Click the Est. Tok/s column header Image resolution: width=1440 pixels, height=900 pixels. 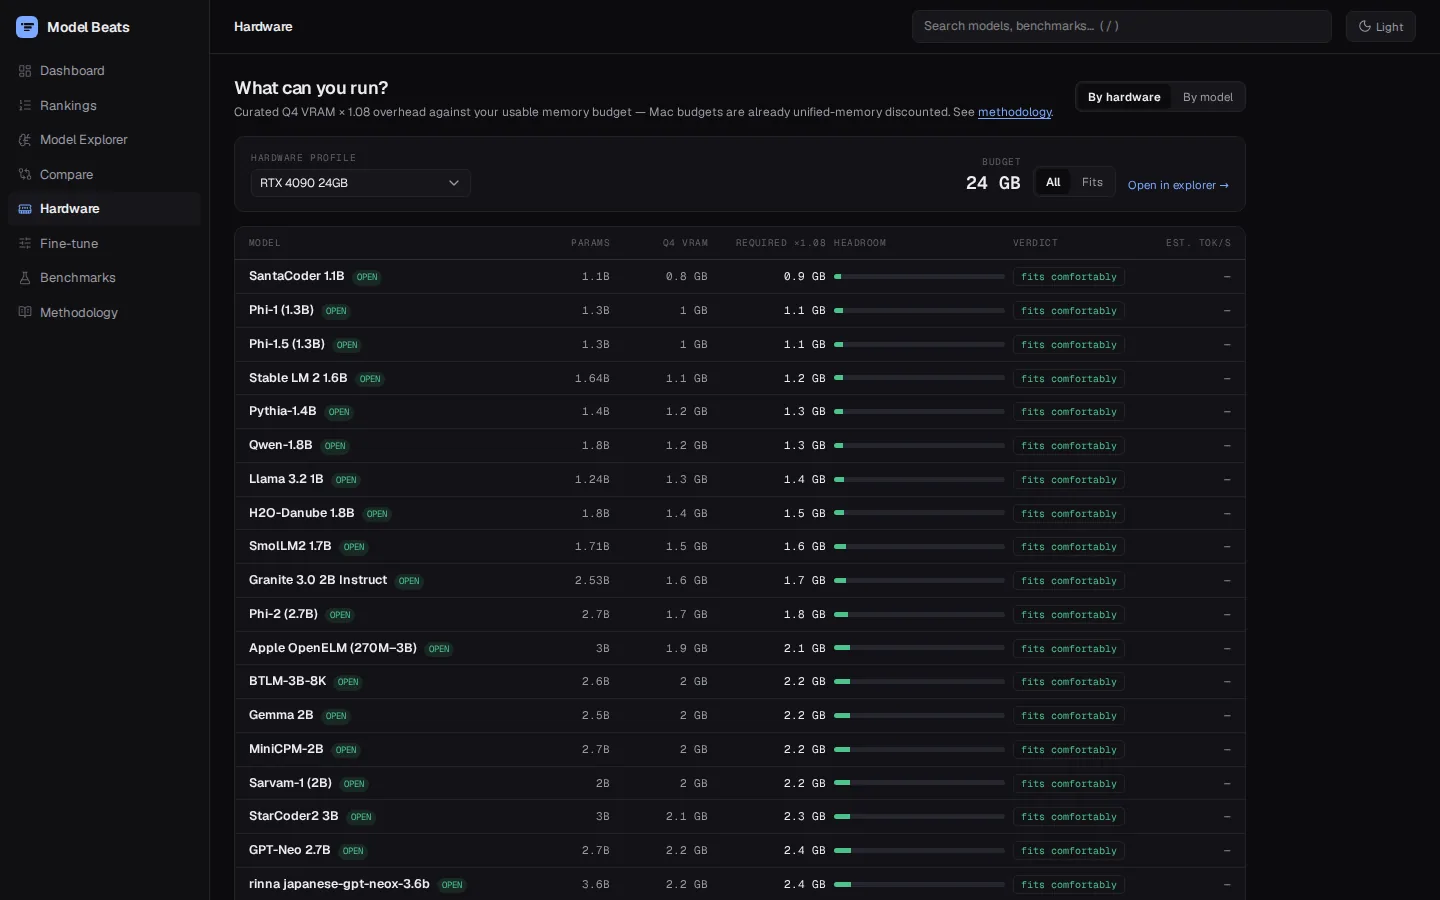point(1198,243)
